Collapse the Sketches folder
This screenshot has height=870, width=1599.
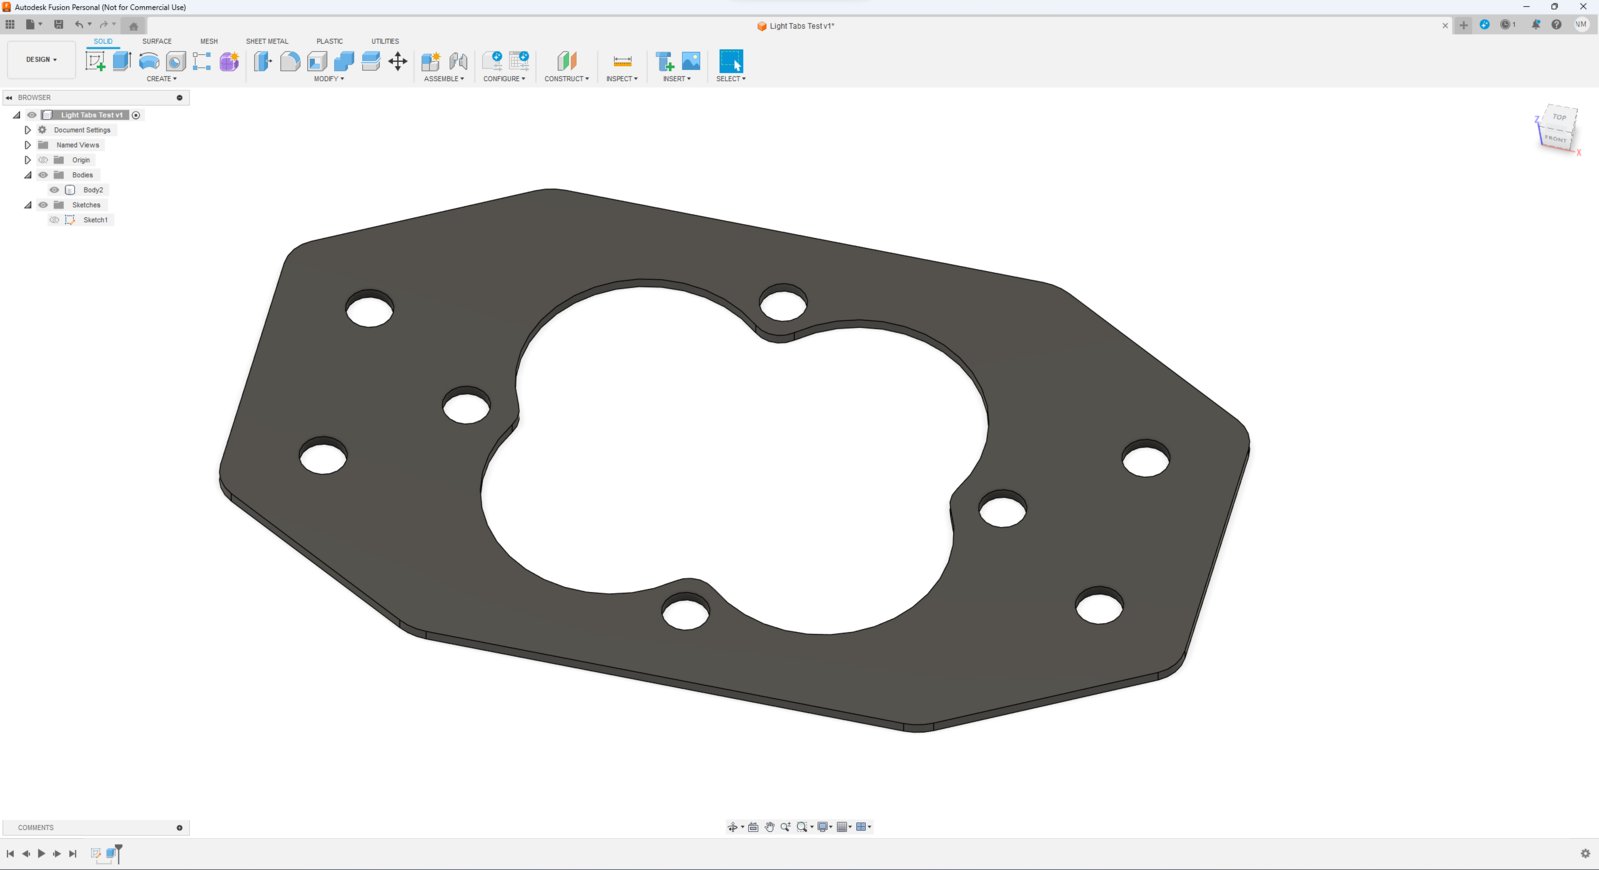coord(28,205)
